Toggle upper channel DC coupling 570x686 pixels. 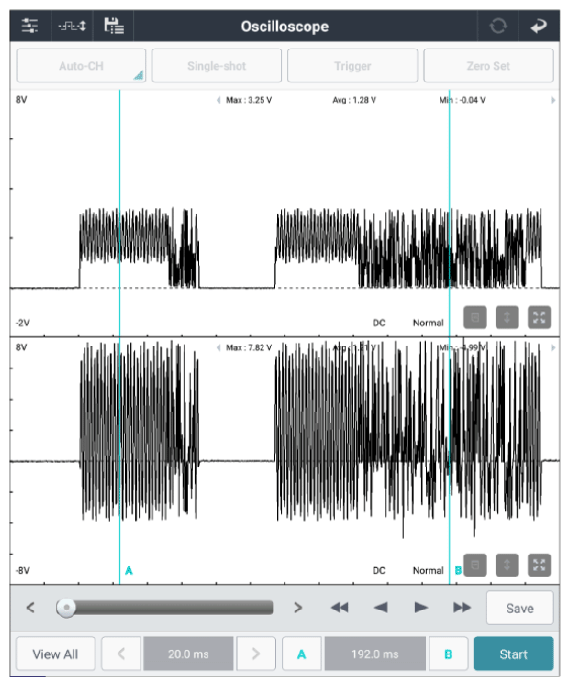[379, 322]
